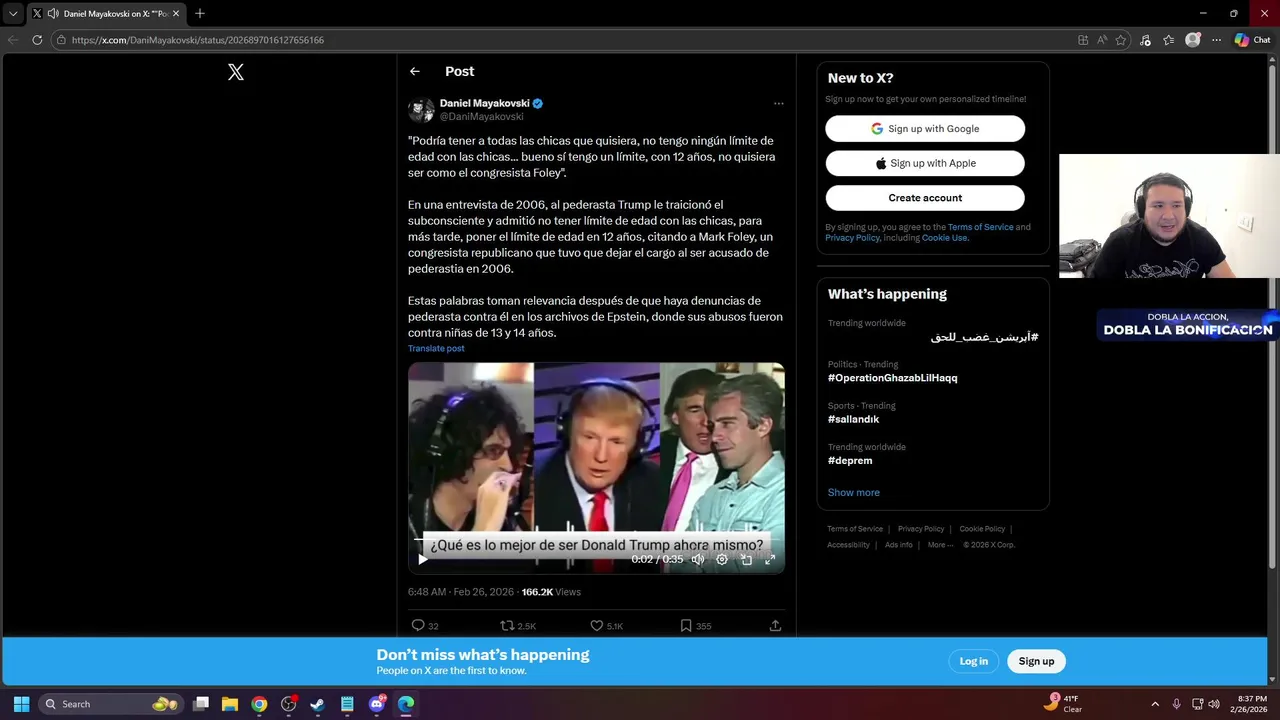The width and height of the screenshot is (1280, 720).
Task: Click the taskbar Search box
Action: (112, 704)
